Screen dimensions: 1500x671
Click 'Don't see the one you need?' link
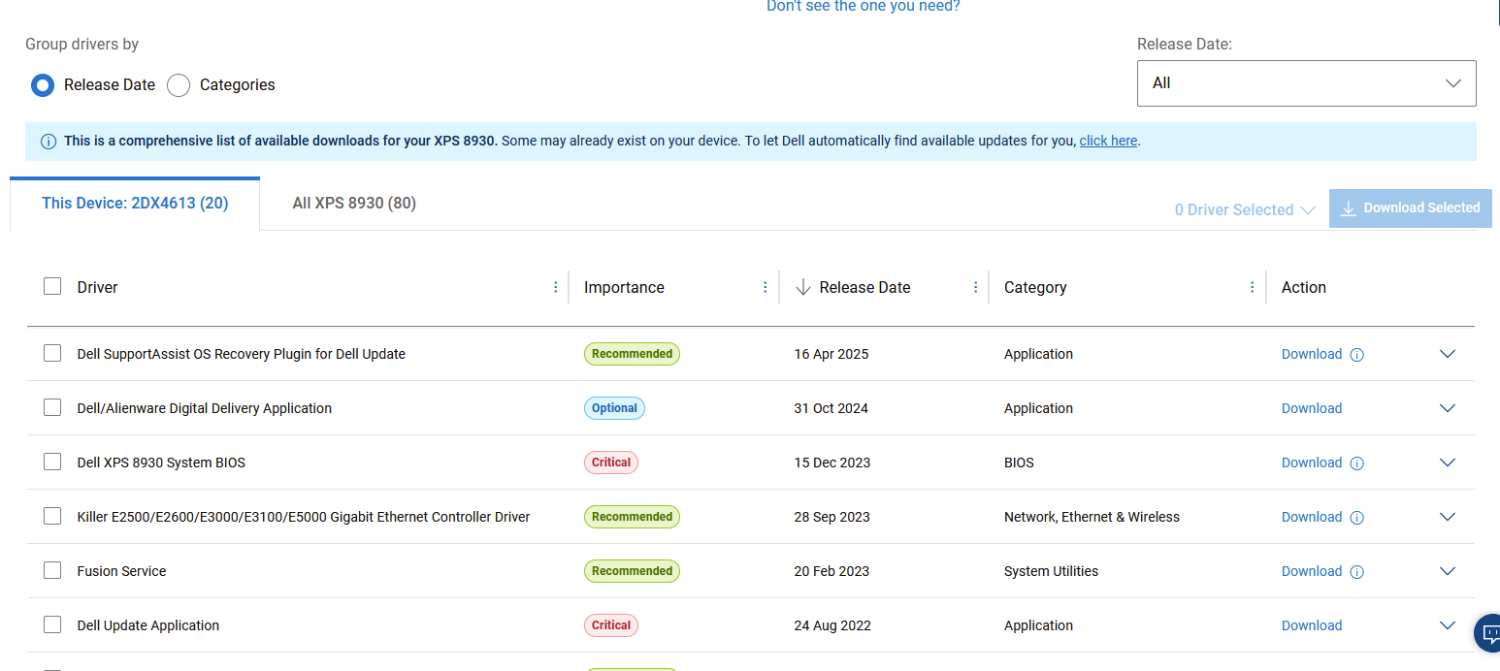click(x=863, y=6)
